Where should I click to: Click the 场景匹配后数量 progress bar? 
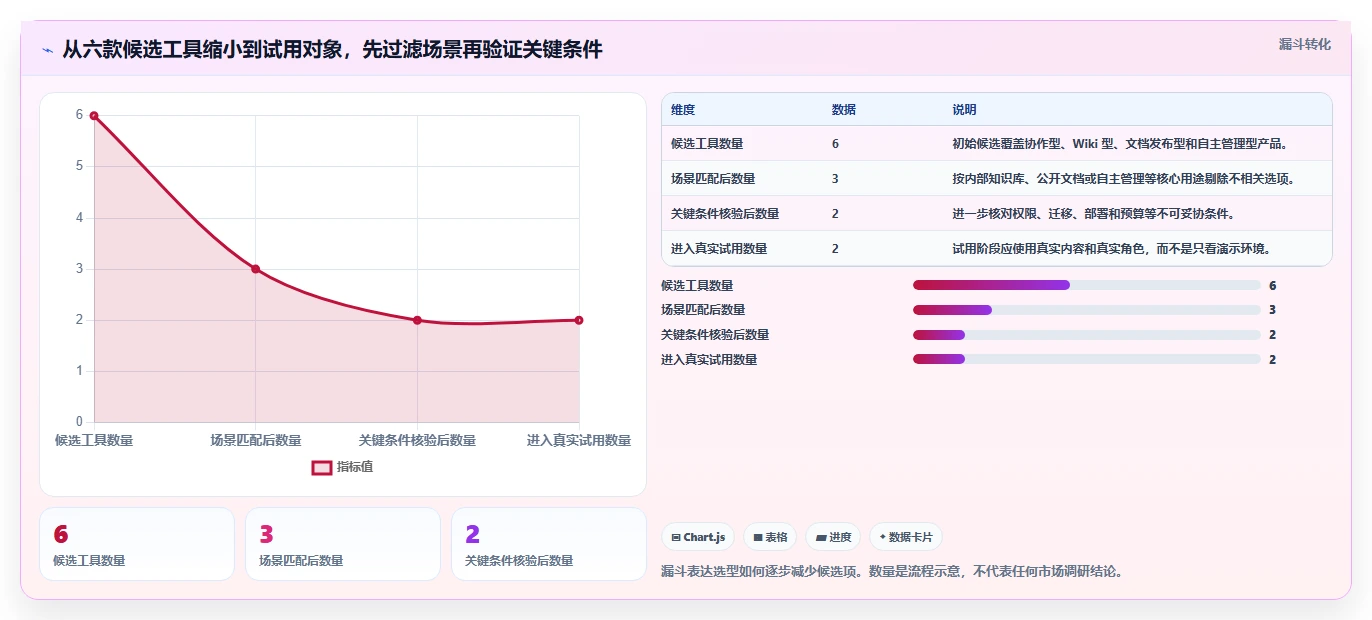click(1086, 310)
